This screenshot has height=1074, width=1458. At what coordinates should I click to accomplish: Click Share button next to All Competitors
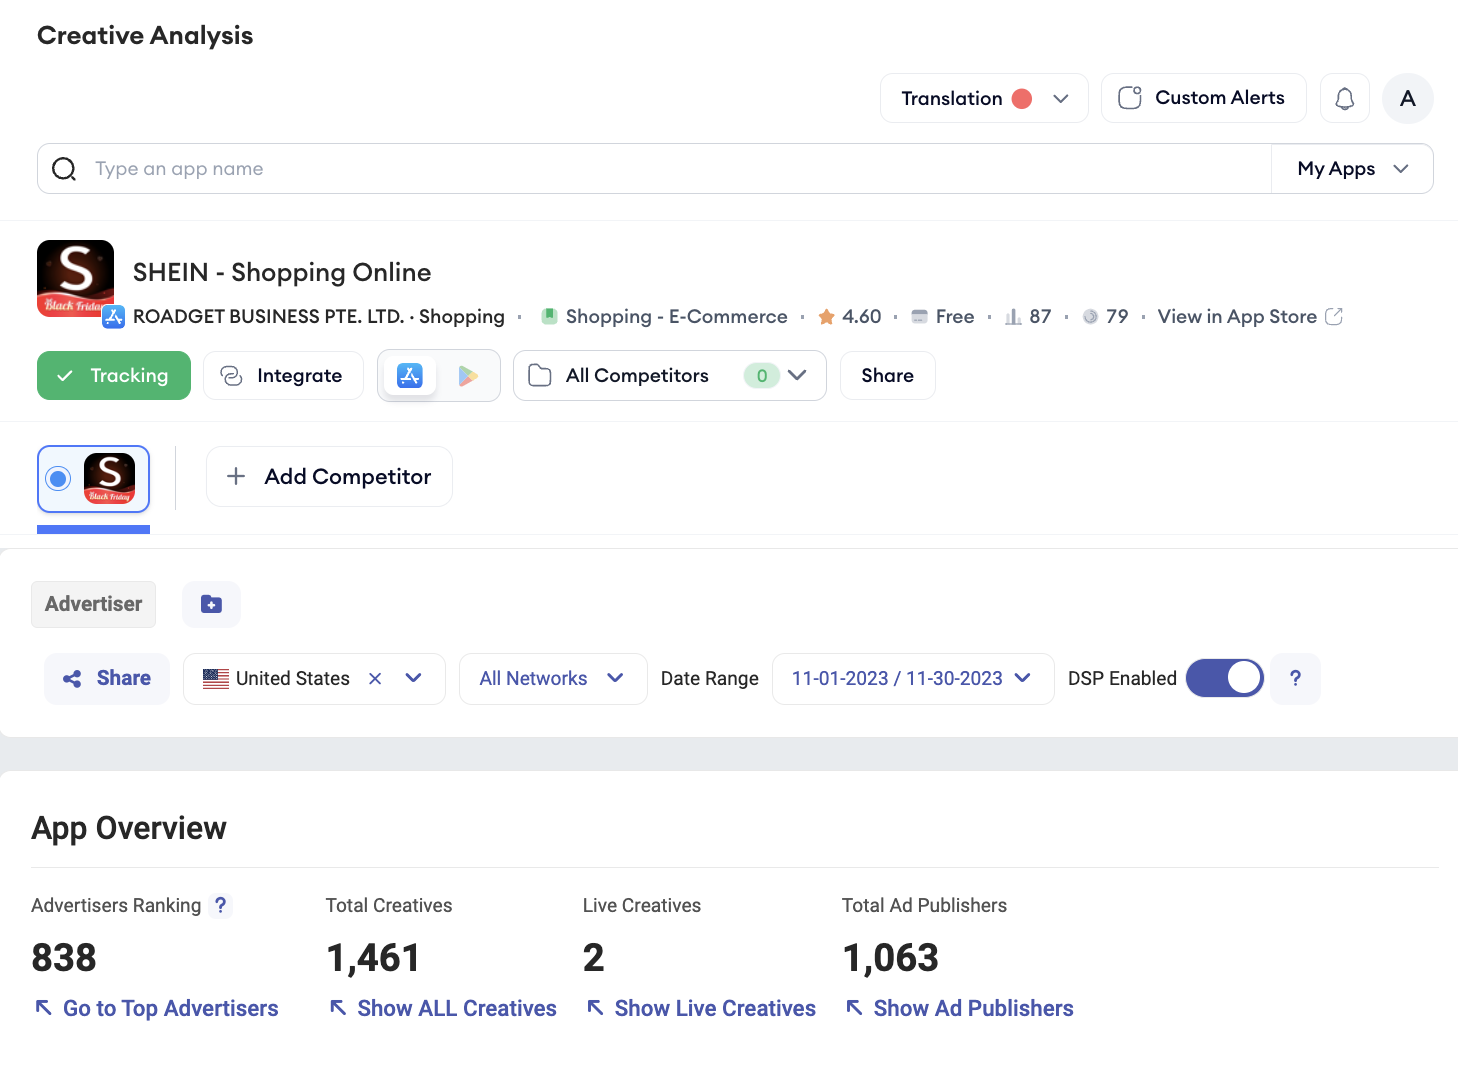pos(888,375)
